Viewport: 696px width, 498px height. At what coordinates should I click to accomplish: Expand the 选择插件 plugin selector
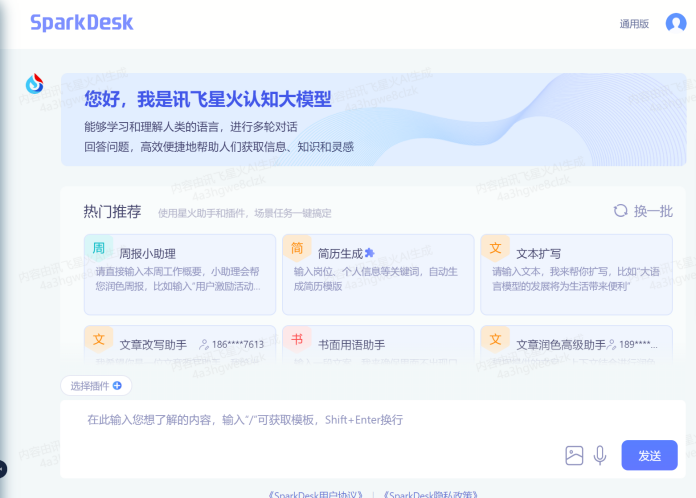(x=96, y=385)
